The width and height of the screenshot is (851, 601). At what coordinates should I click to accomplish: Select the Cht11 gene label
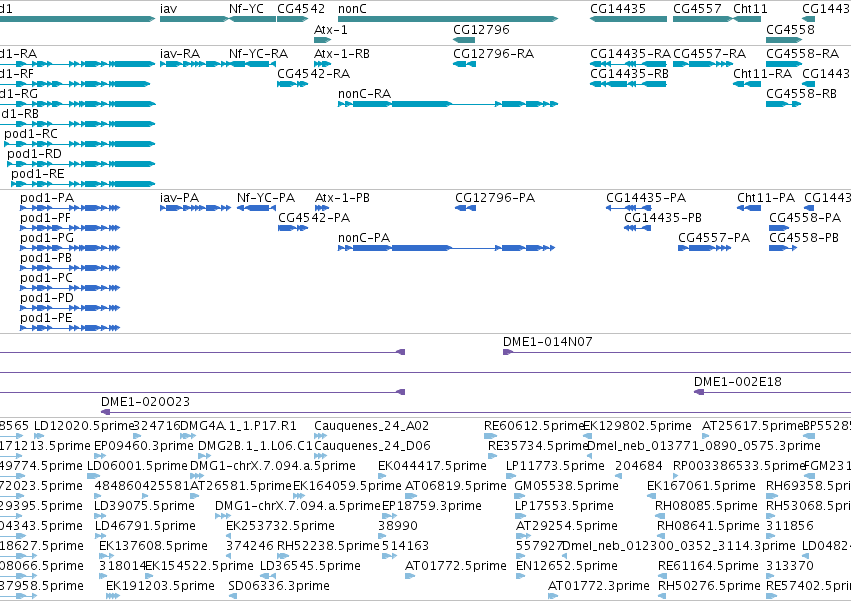pyautogui.click(x=750, y=9)
